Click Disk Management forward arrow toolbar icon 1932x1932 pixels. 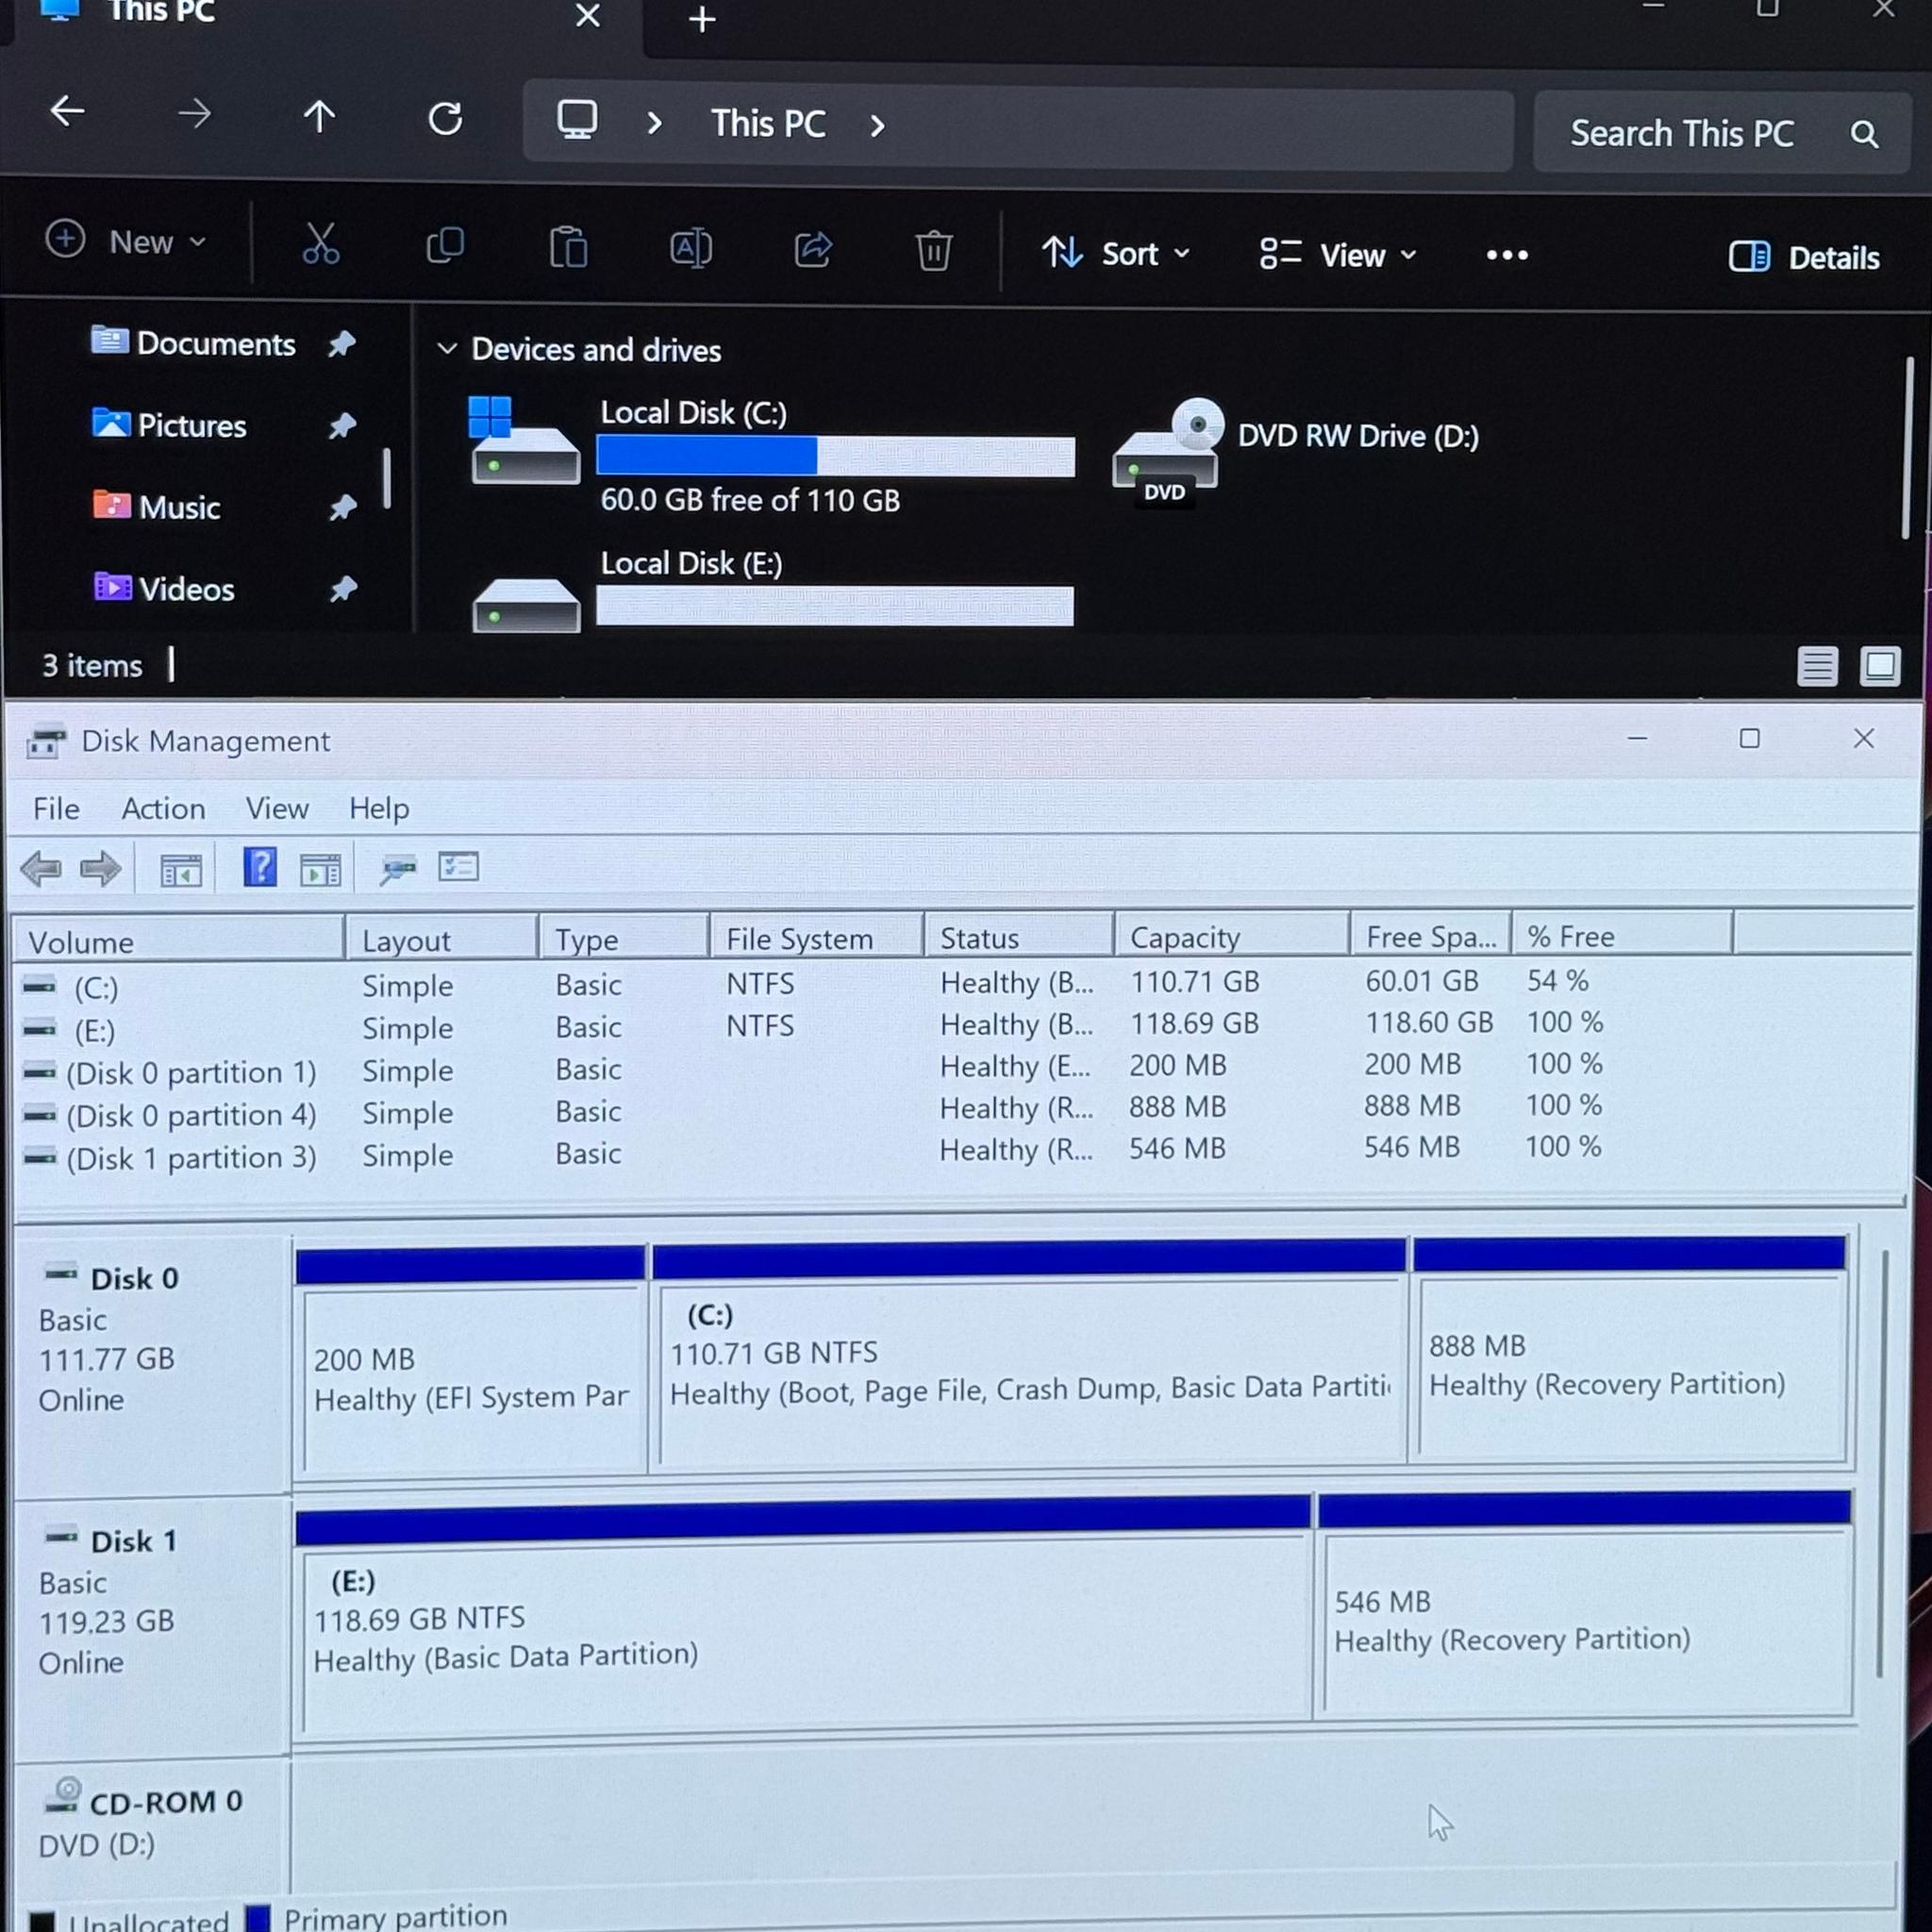click(x=100, y=868)
